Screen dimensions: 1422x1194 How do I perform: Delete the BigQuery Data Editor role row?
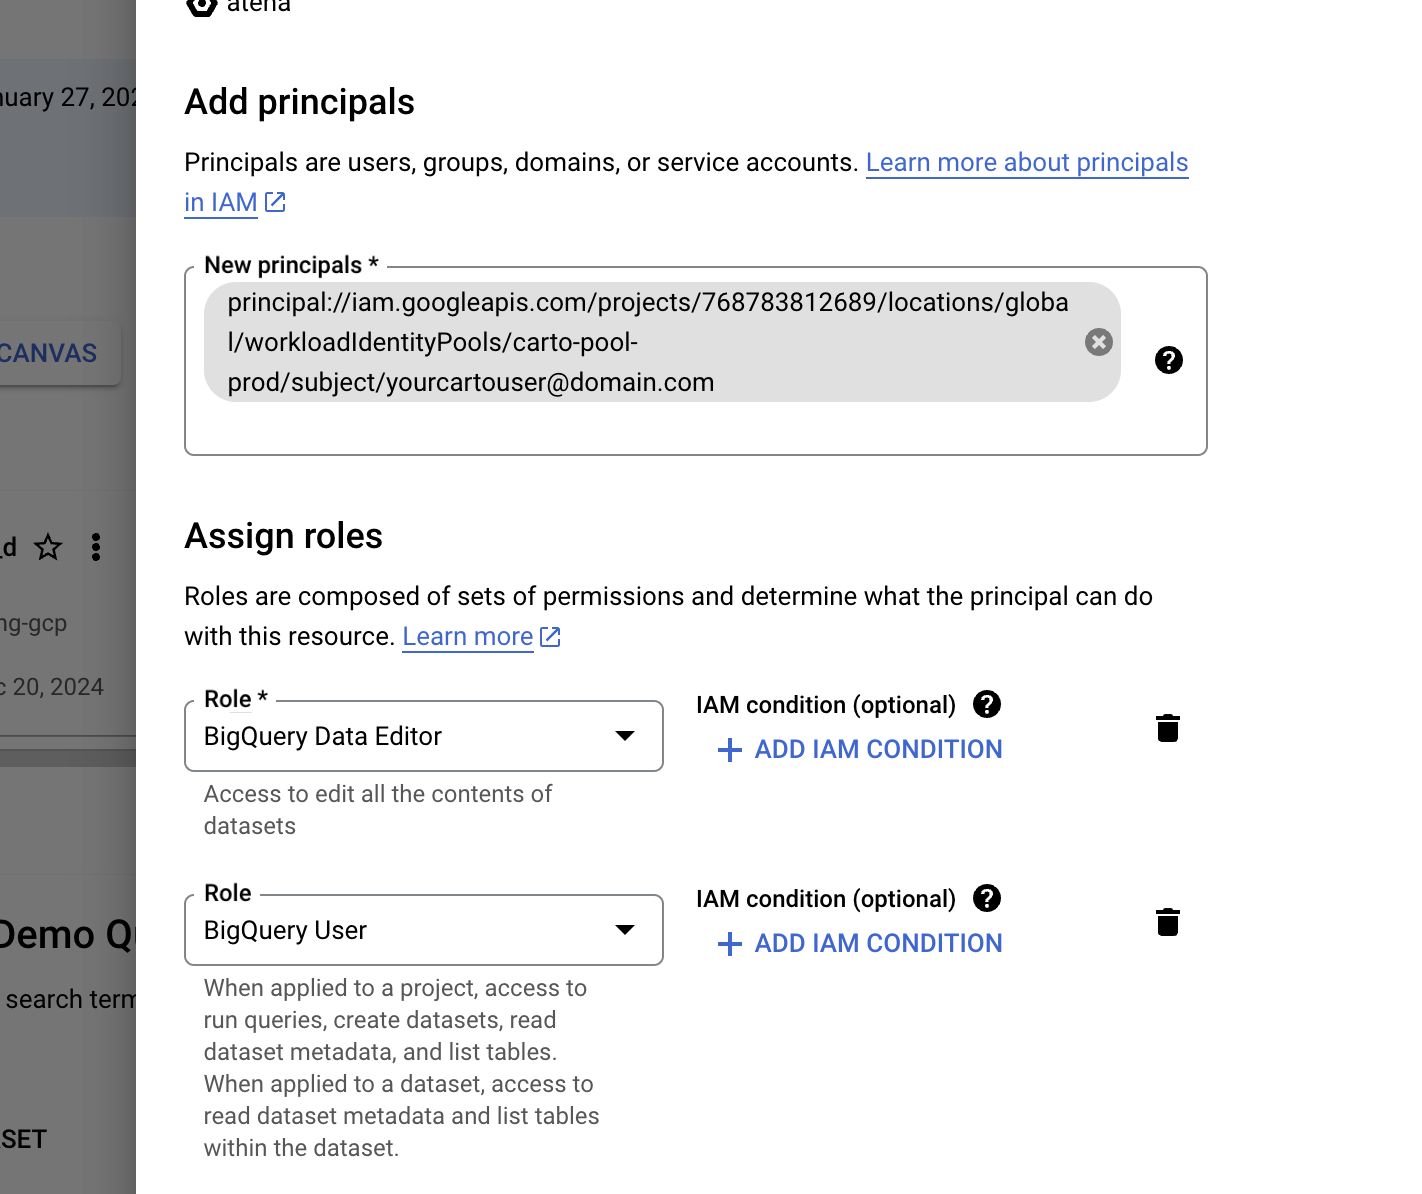[1167, 728]
